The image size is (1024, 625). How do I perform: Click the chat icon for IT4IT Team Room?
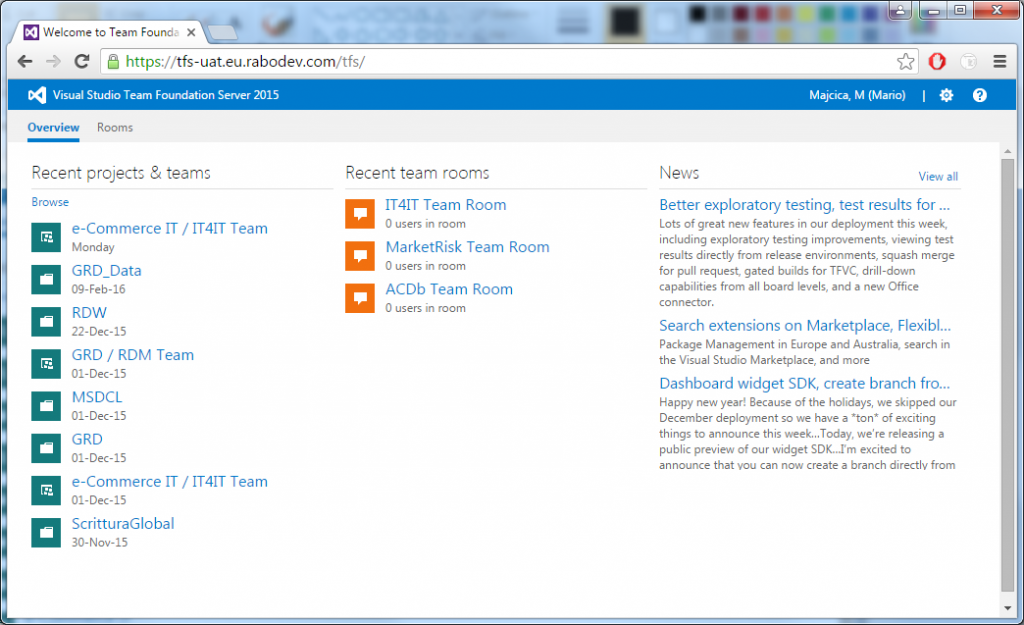point(360,214)
